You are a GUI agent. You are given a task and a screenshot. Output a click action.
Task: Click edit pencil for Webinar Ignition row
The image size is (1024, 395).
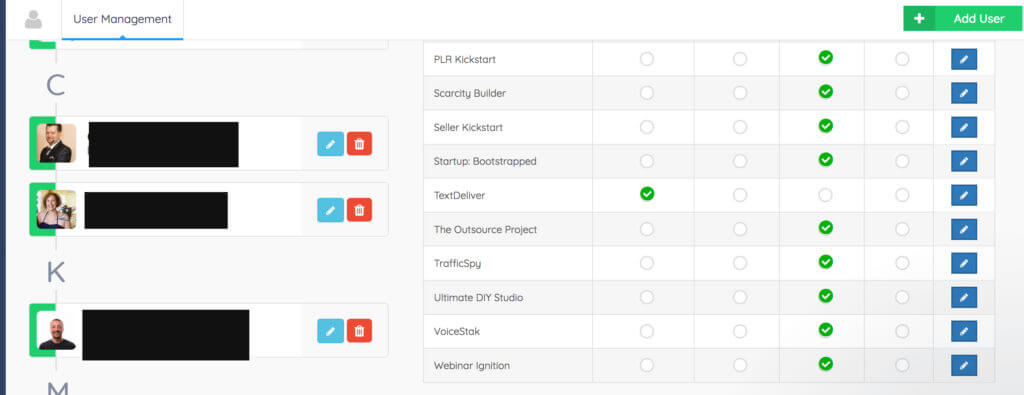coord(964,366)
